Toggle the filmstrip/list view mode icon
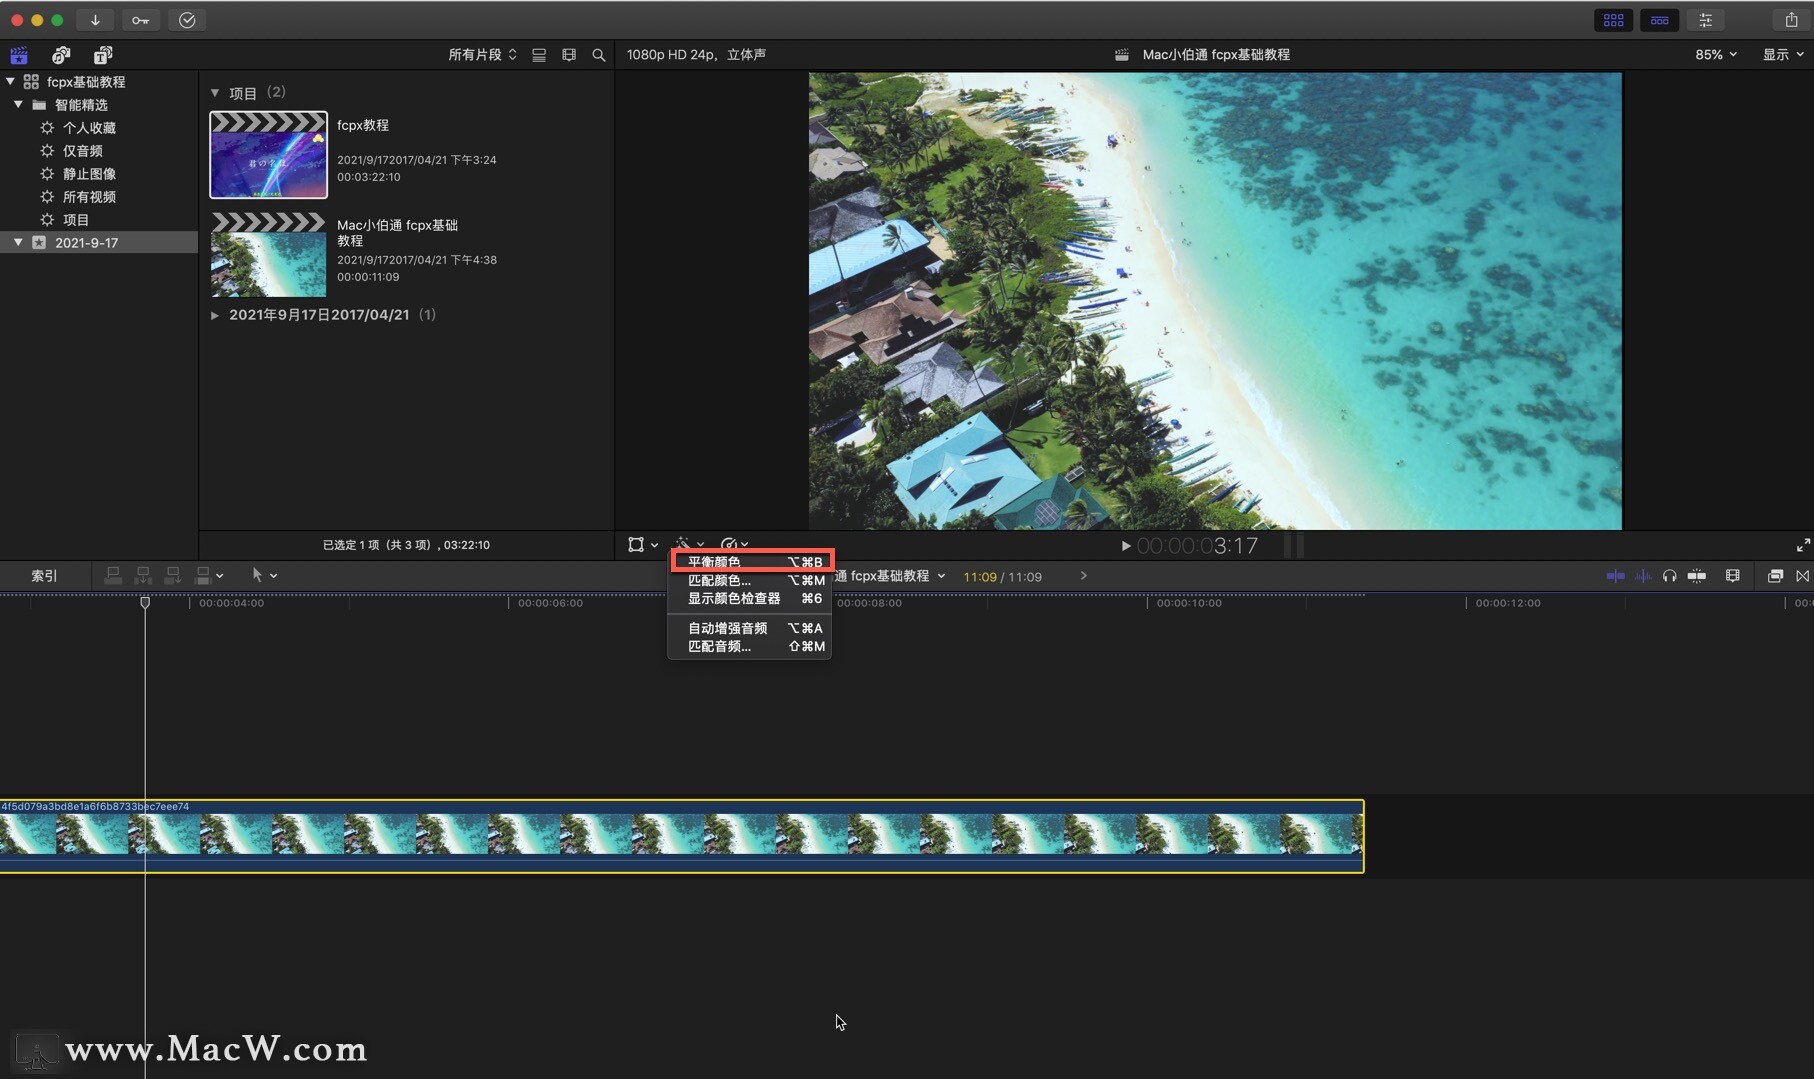 [x=539, y=55]
